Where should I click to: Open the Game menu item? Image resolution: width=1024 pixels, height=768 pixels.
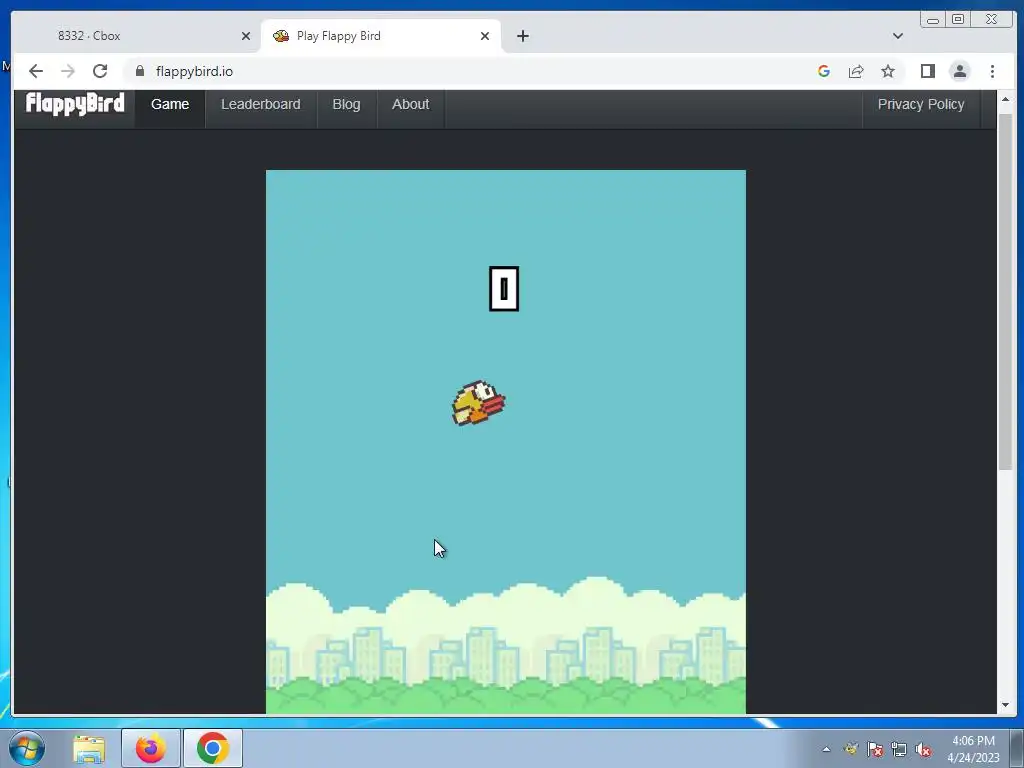(x=170, y=104)
